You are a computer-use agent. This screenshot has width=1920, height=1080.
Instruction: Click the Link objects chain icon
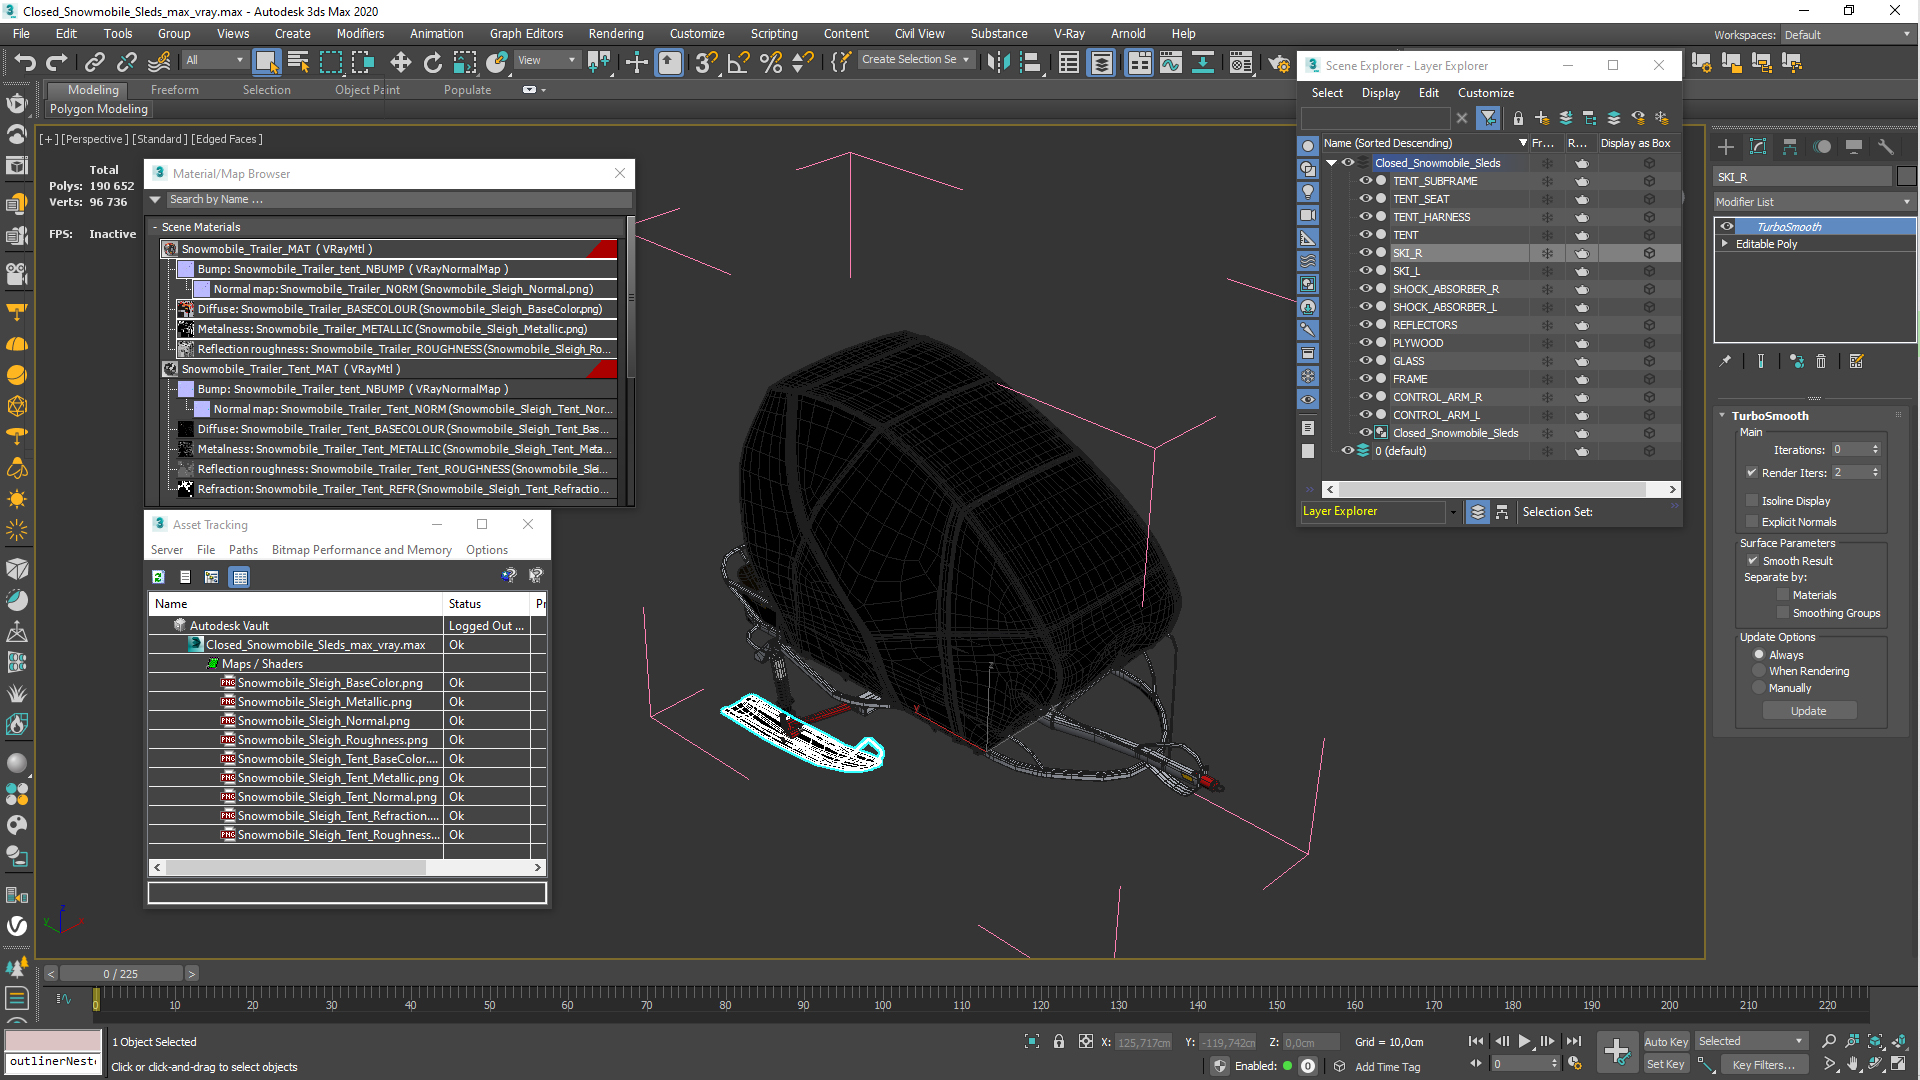94,63
